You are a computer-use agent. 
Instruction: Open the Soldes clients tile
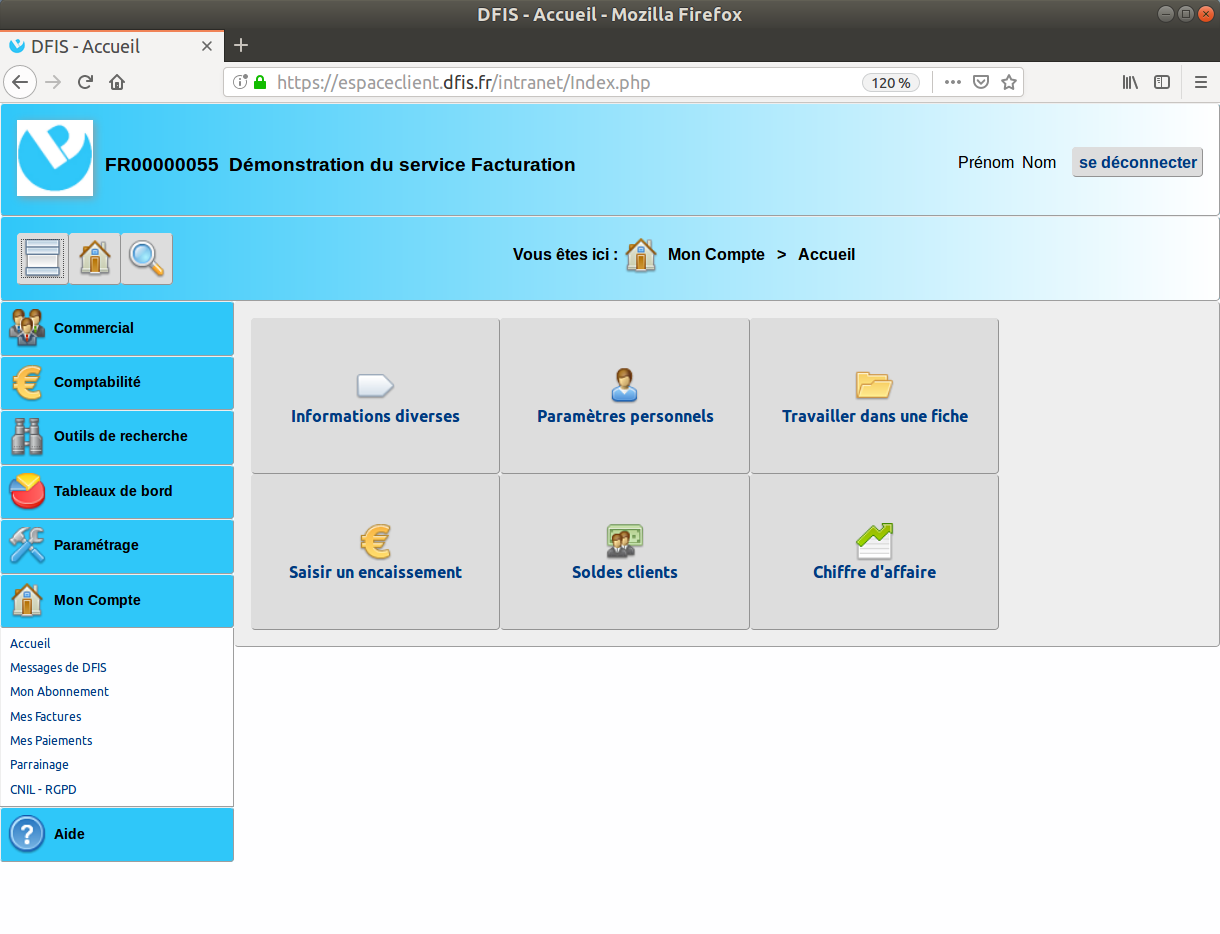(625, 552)
